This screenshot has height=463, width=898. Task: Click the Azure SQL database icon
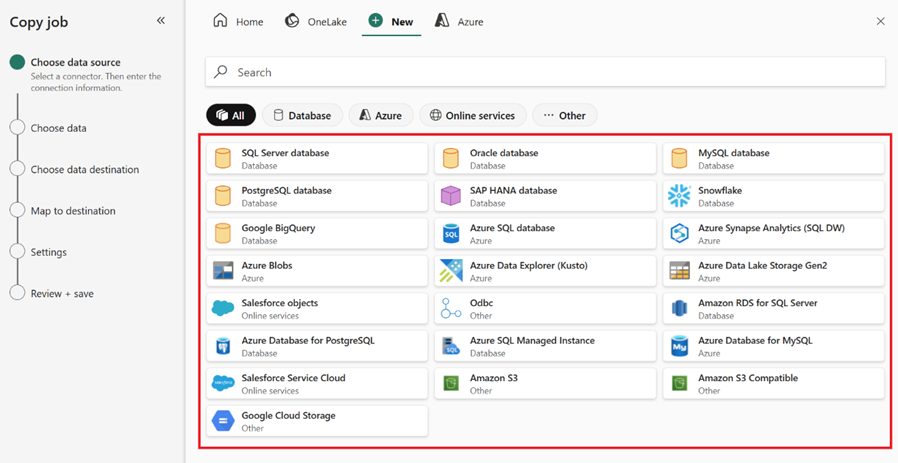(x=451, y=234)
